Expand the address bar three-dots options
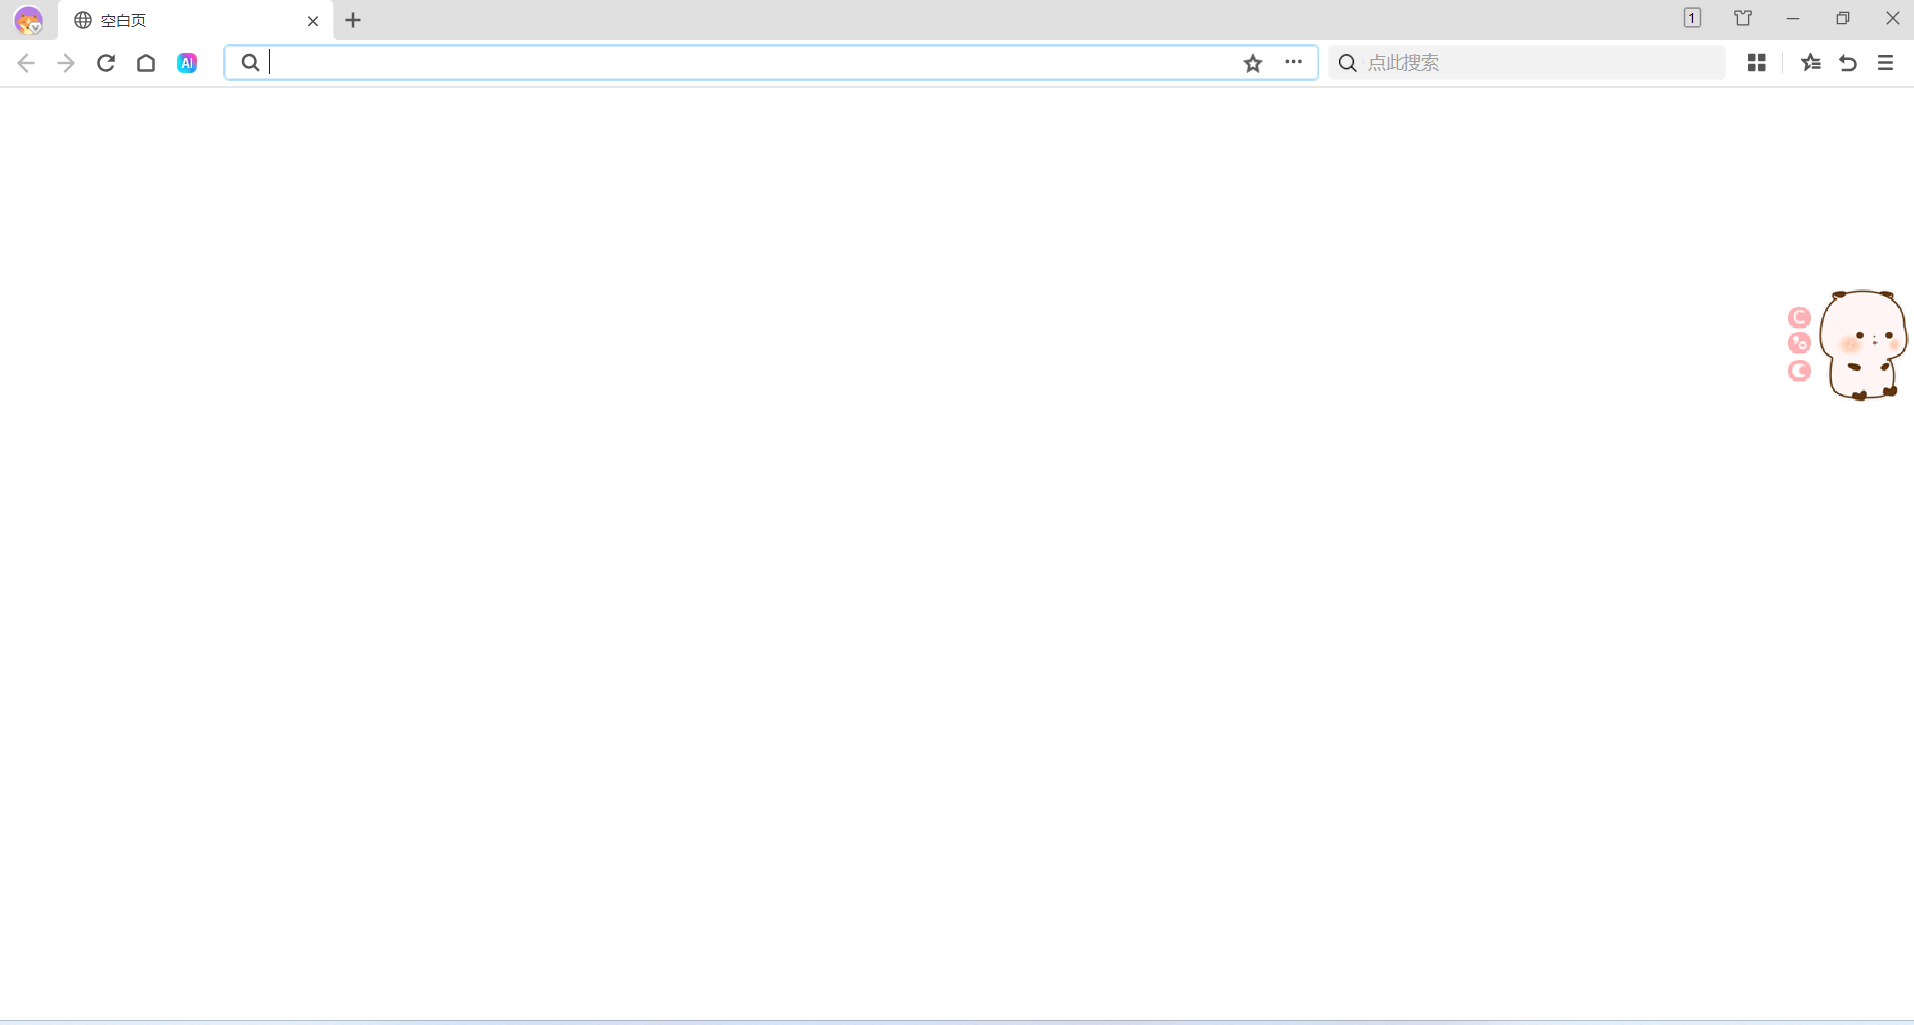This screenshot has width=1914, height=1025. click(1293, 62)
